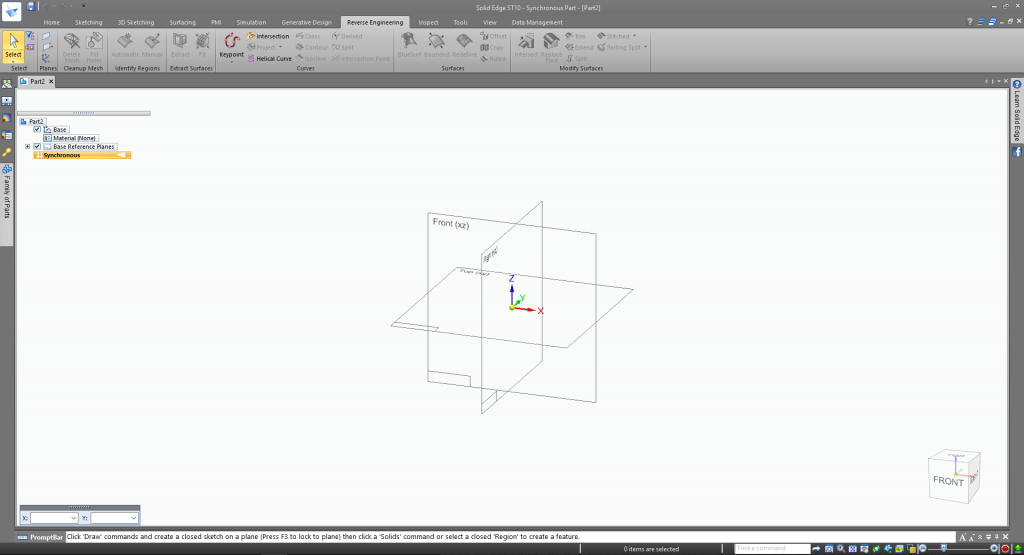Screen dimensions: 1024x555
Task: Switch to the Home ribbon tab
Action: pos(52,22)
